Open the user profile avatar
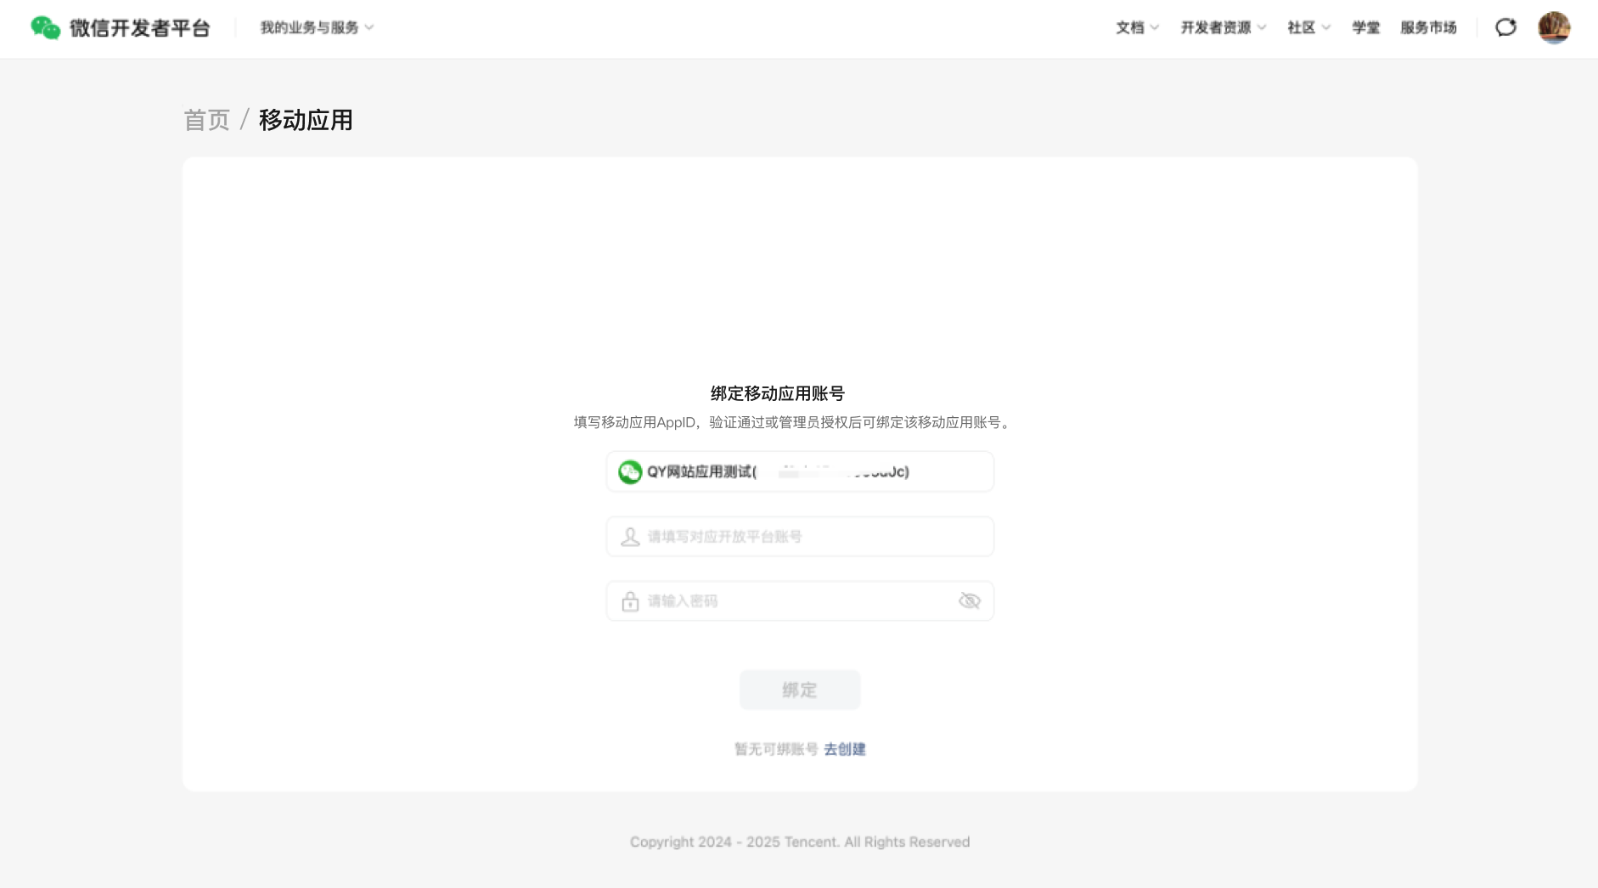The height and width of the screenshot is (888, 1598). click(1553, 28)
